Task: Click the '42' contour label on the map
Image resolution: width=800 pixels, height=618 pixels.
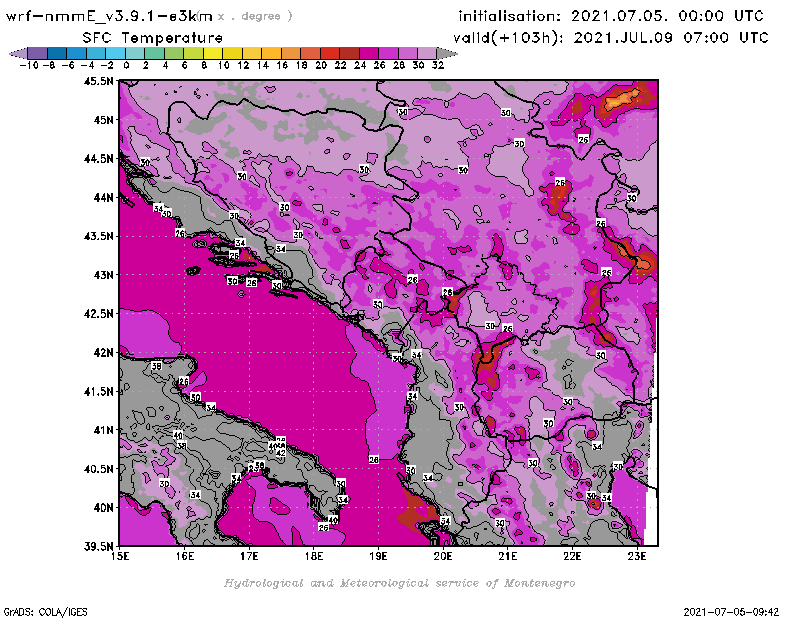Action: (281, 453)
